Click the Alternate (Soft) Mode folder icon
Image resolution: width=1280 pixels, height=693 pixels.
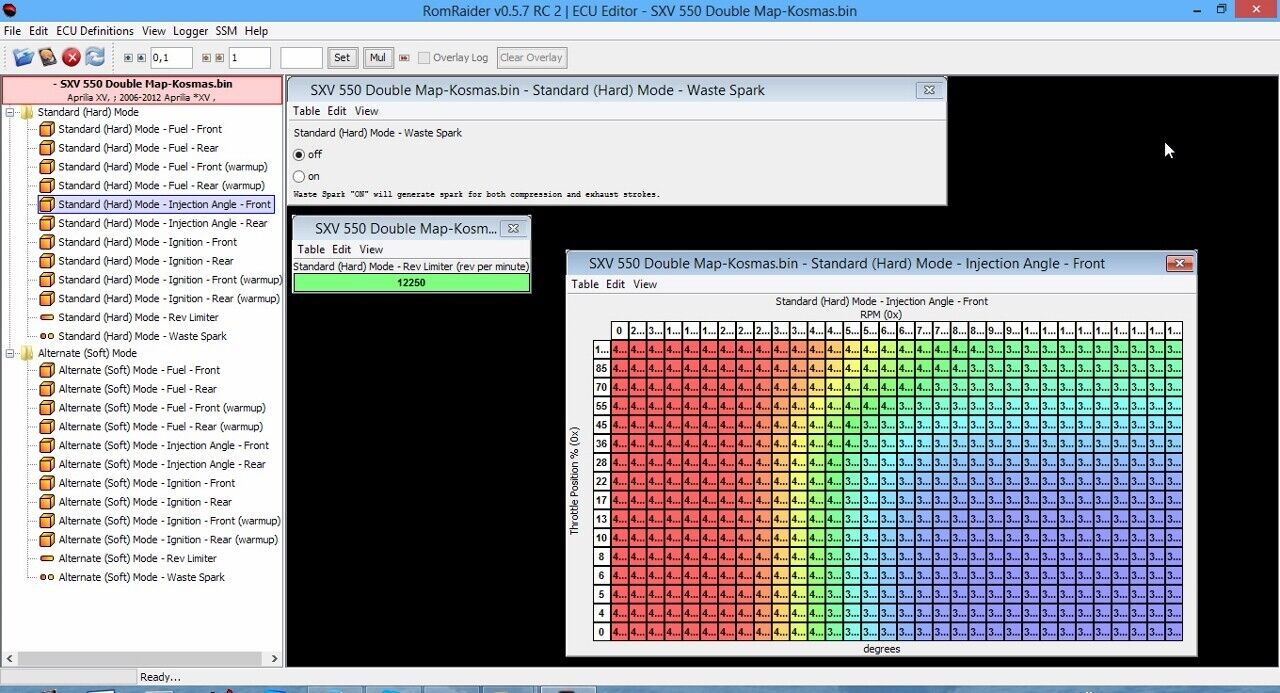[x=26, y=353]
